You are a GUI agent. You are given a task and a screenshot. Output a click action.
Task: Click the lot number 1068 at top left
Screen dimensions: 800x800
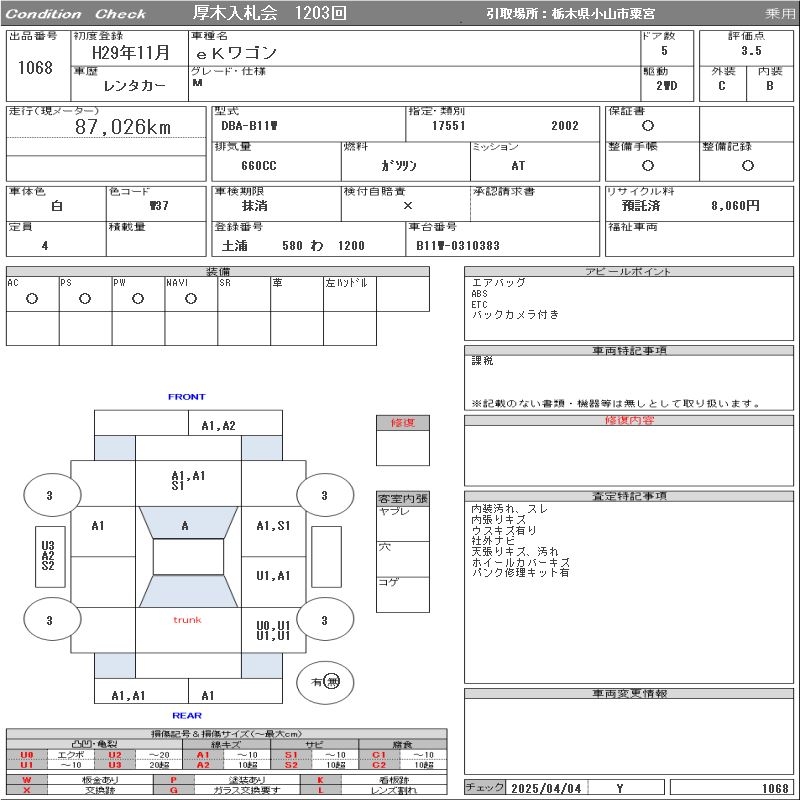coord(35,67)
